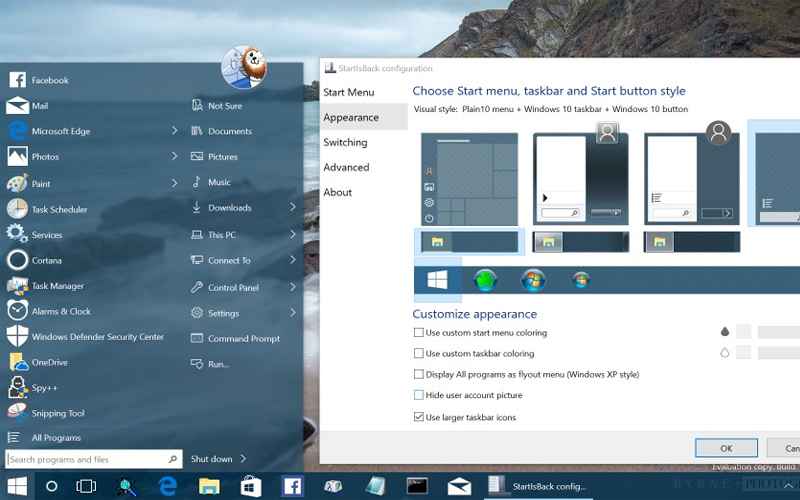Pick the taskbar color swatch
The image size is (800, 500).
pos(743,352)
